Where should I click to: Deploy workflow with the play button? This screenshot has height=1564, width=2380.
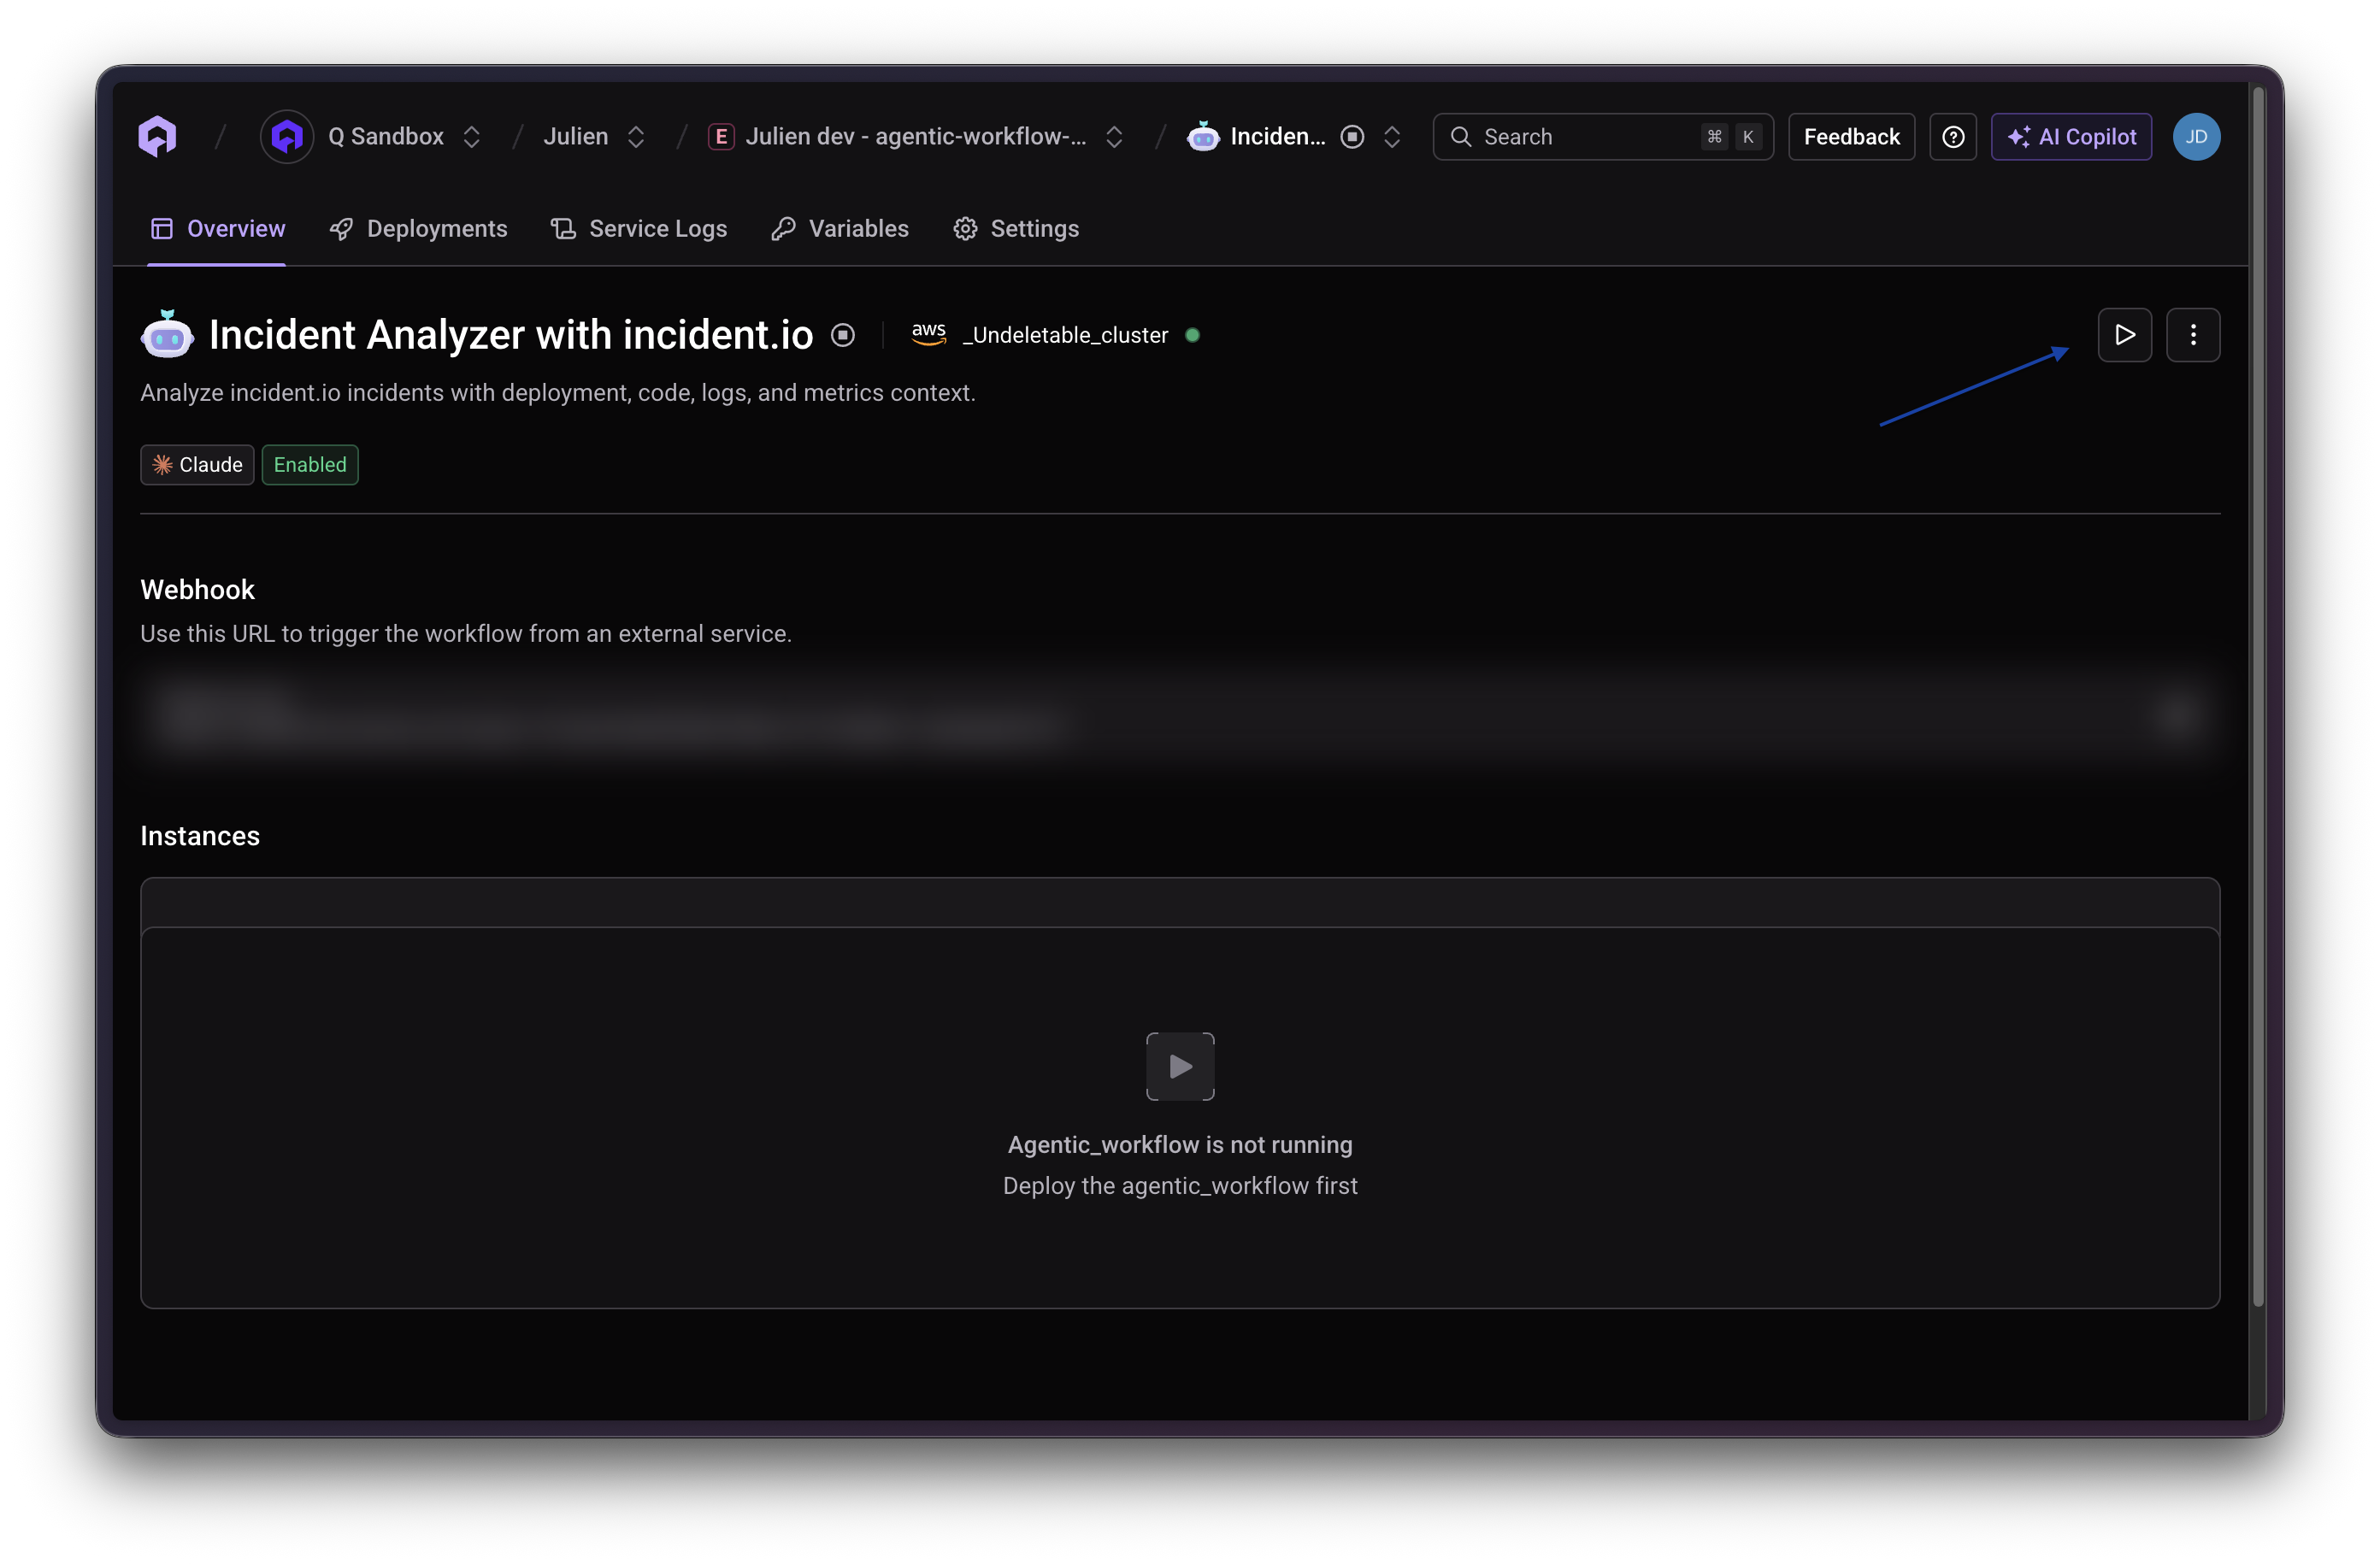coord(2124,335)
